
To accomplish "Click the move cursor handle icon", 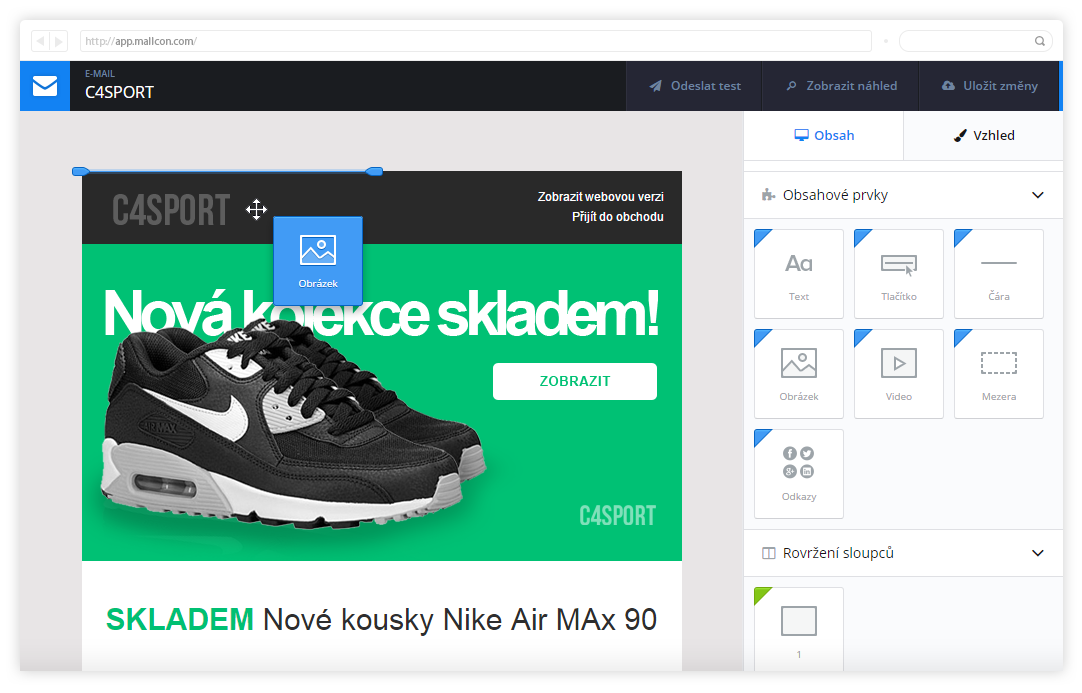I will [x=257, y=209].
